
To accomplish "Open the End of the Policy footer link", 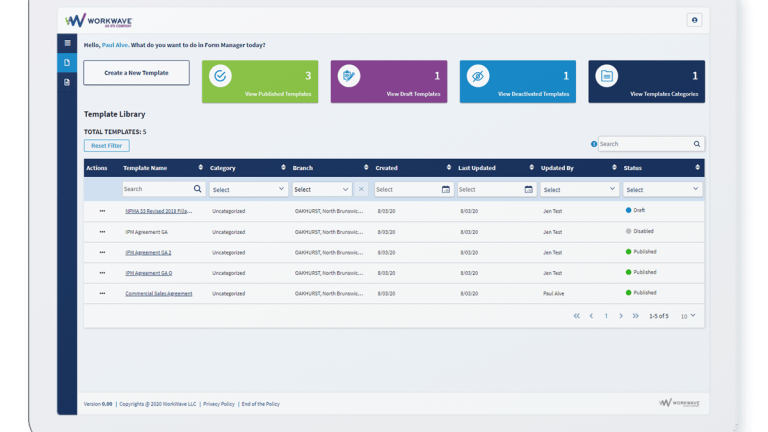I will pos(261,404).
